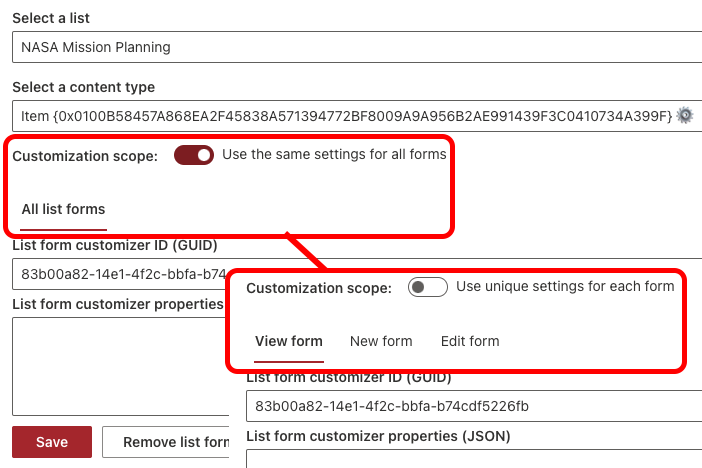Image resolution: width=702 pixels, height=468 pixels.
Task: Switch to the 'New form' tab
Action: [x=381, y=342]
